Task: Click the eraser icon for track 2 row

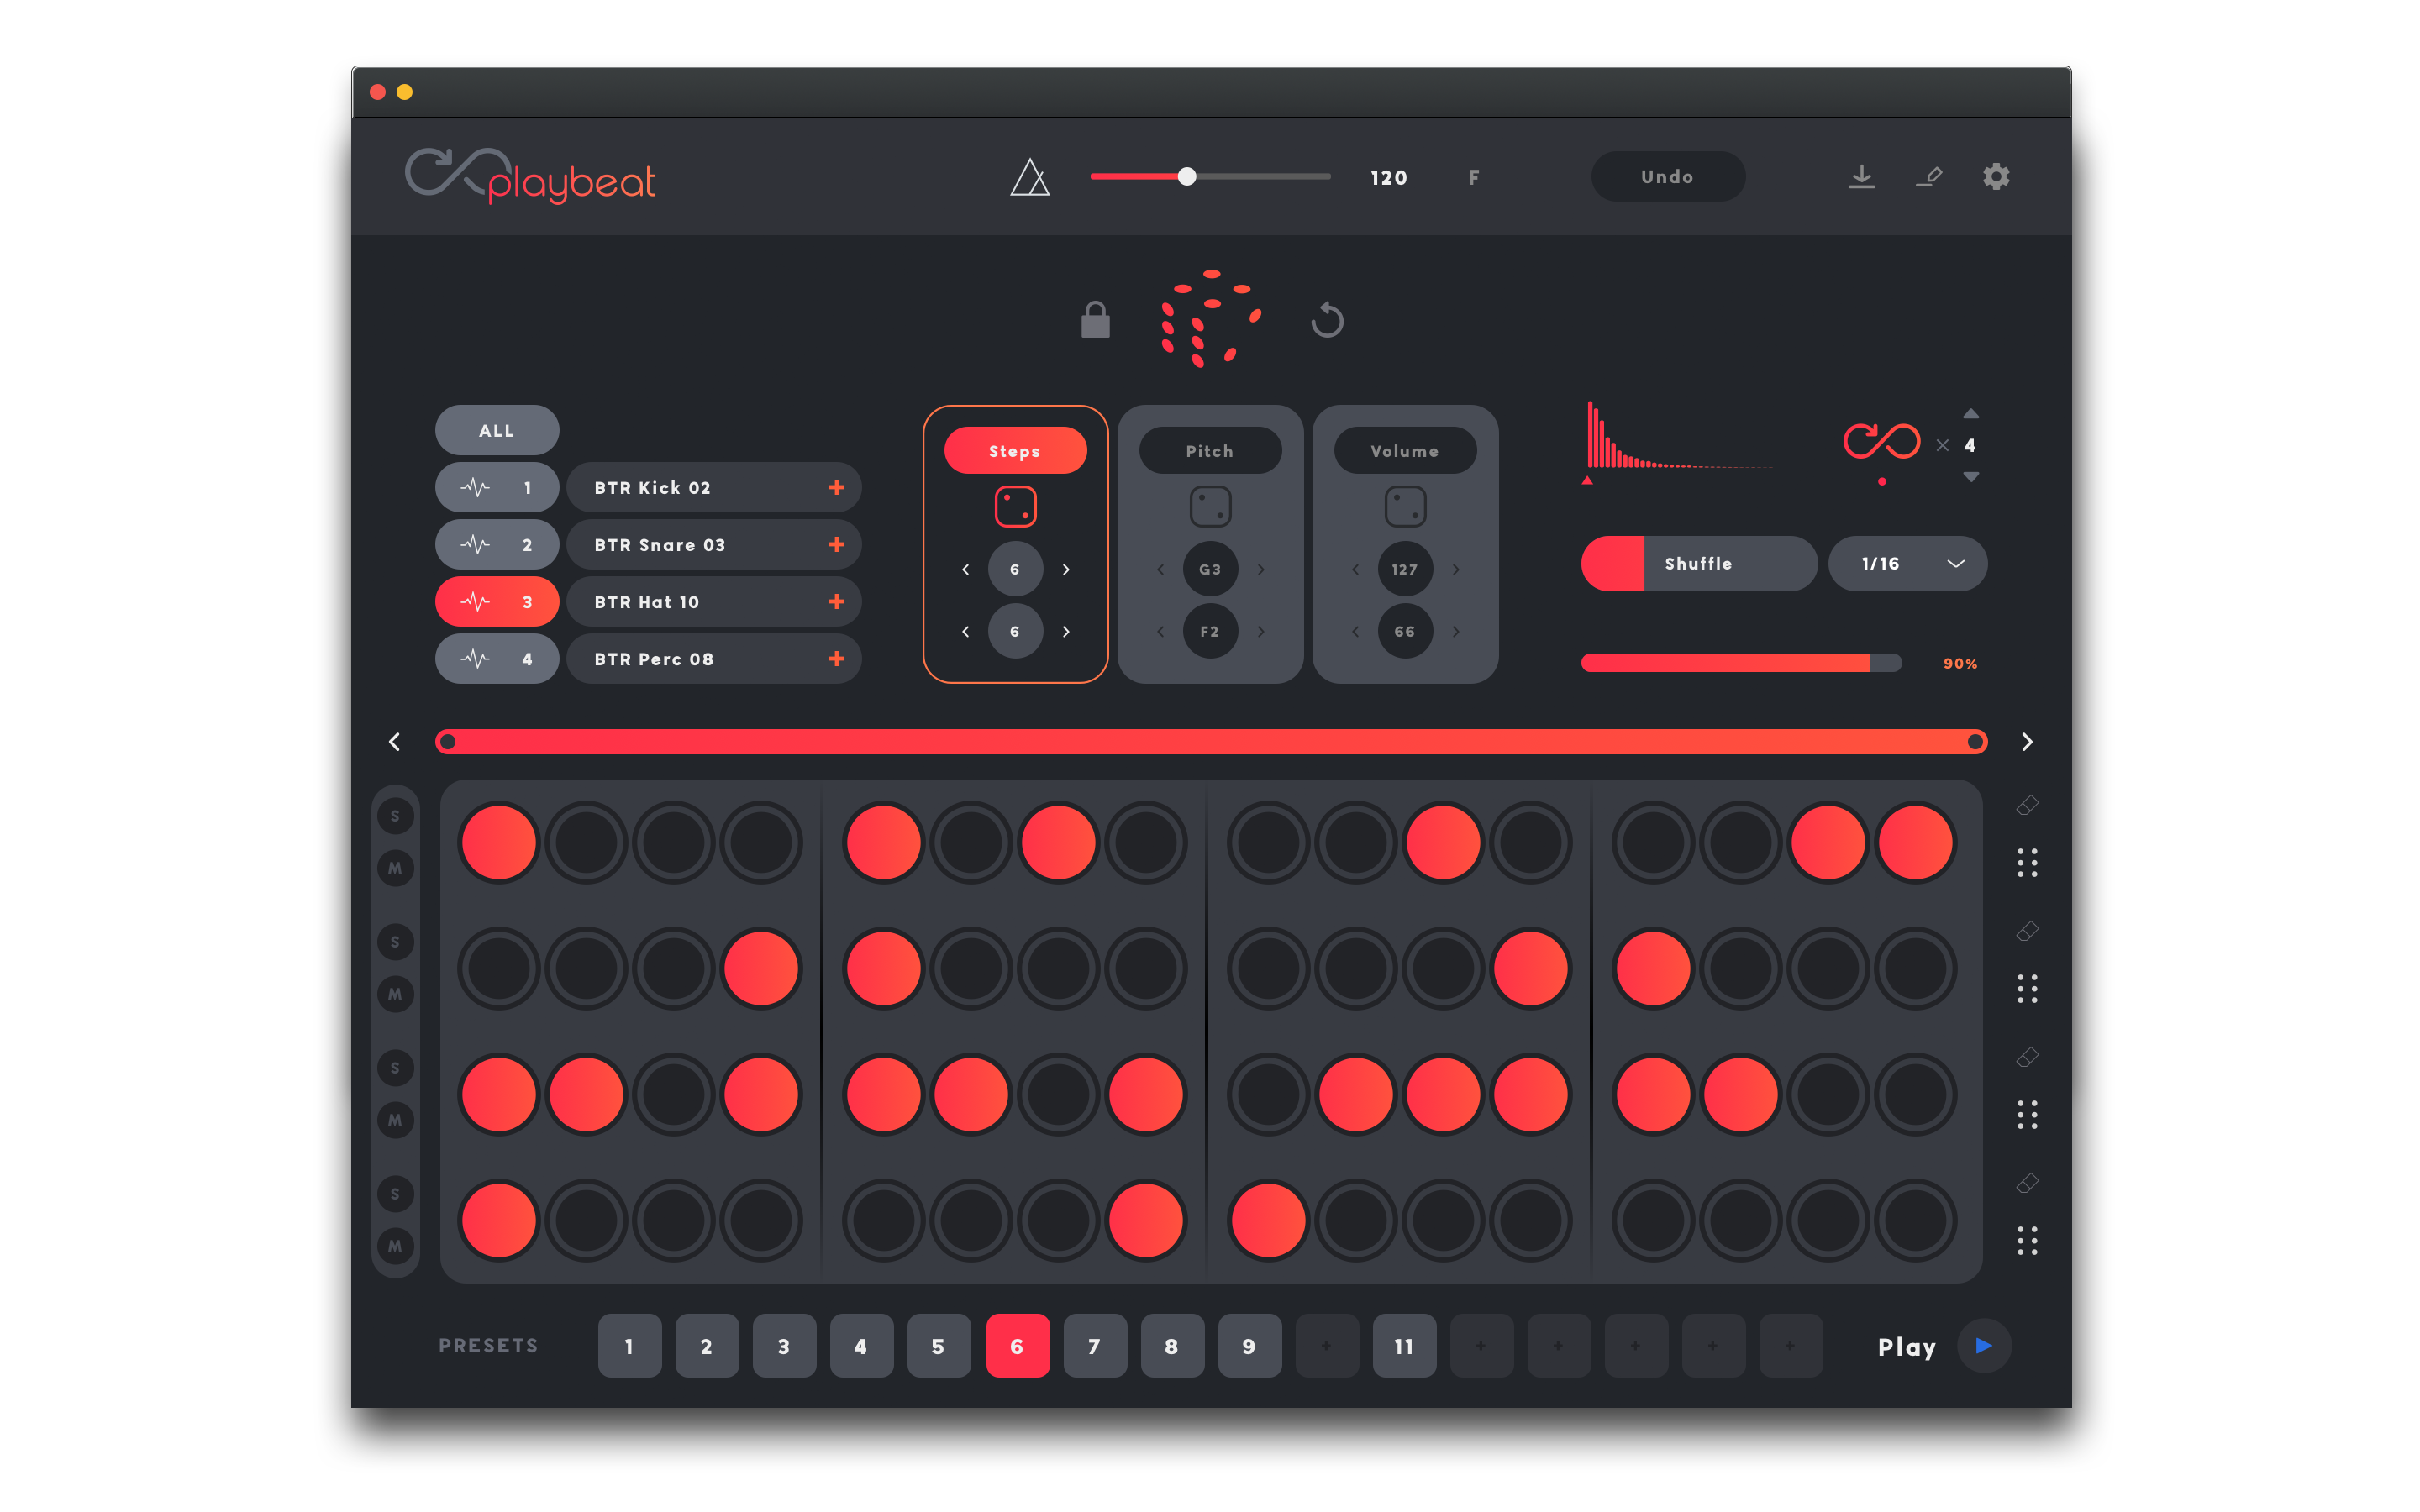Action: pos(2027,931)
